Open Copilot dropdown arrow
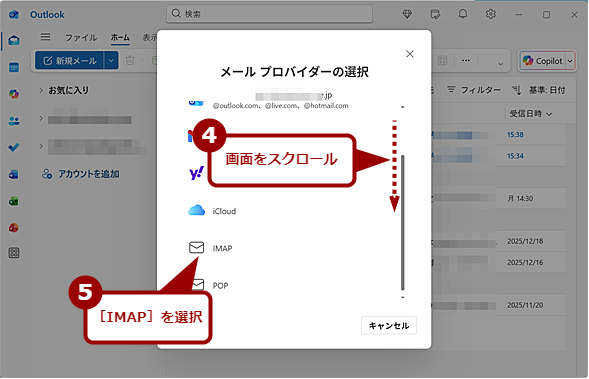Image resolution: width=589 pixels, height=379 pixels. click(x=570, y=61)
